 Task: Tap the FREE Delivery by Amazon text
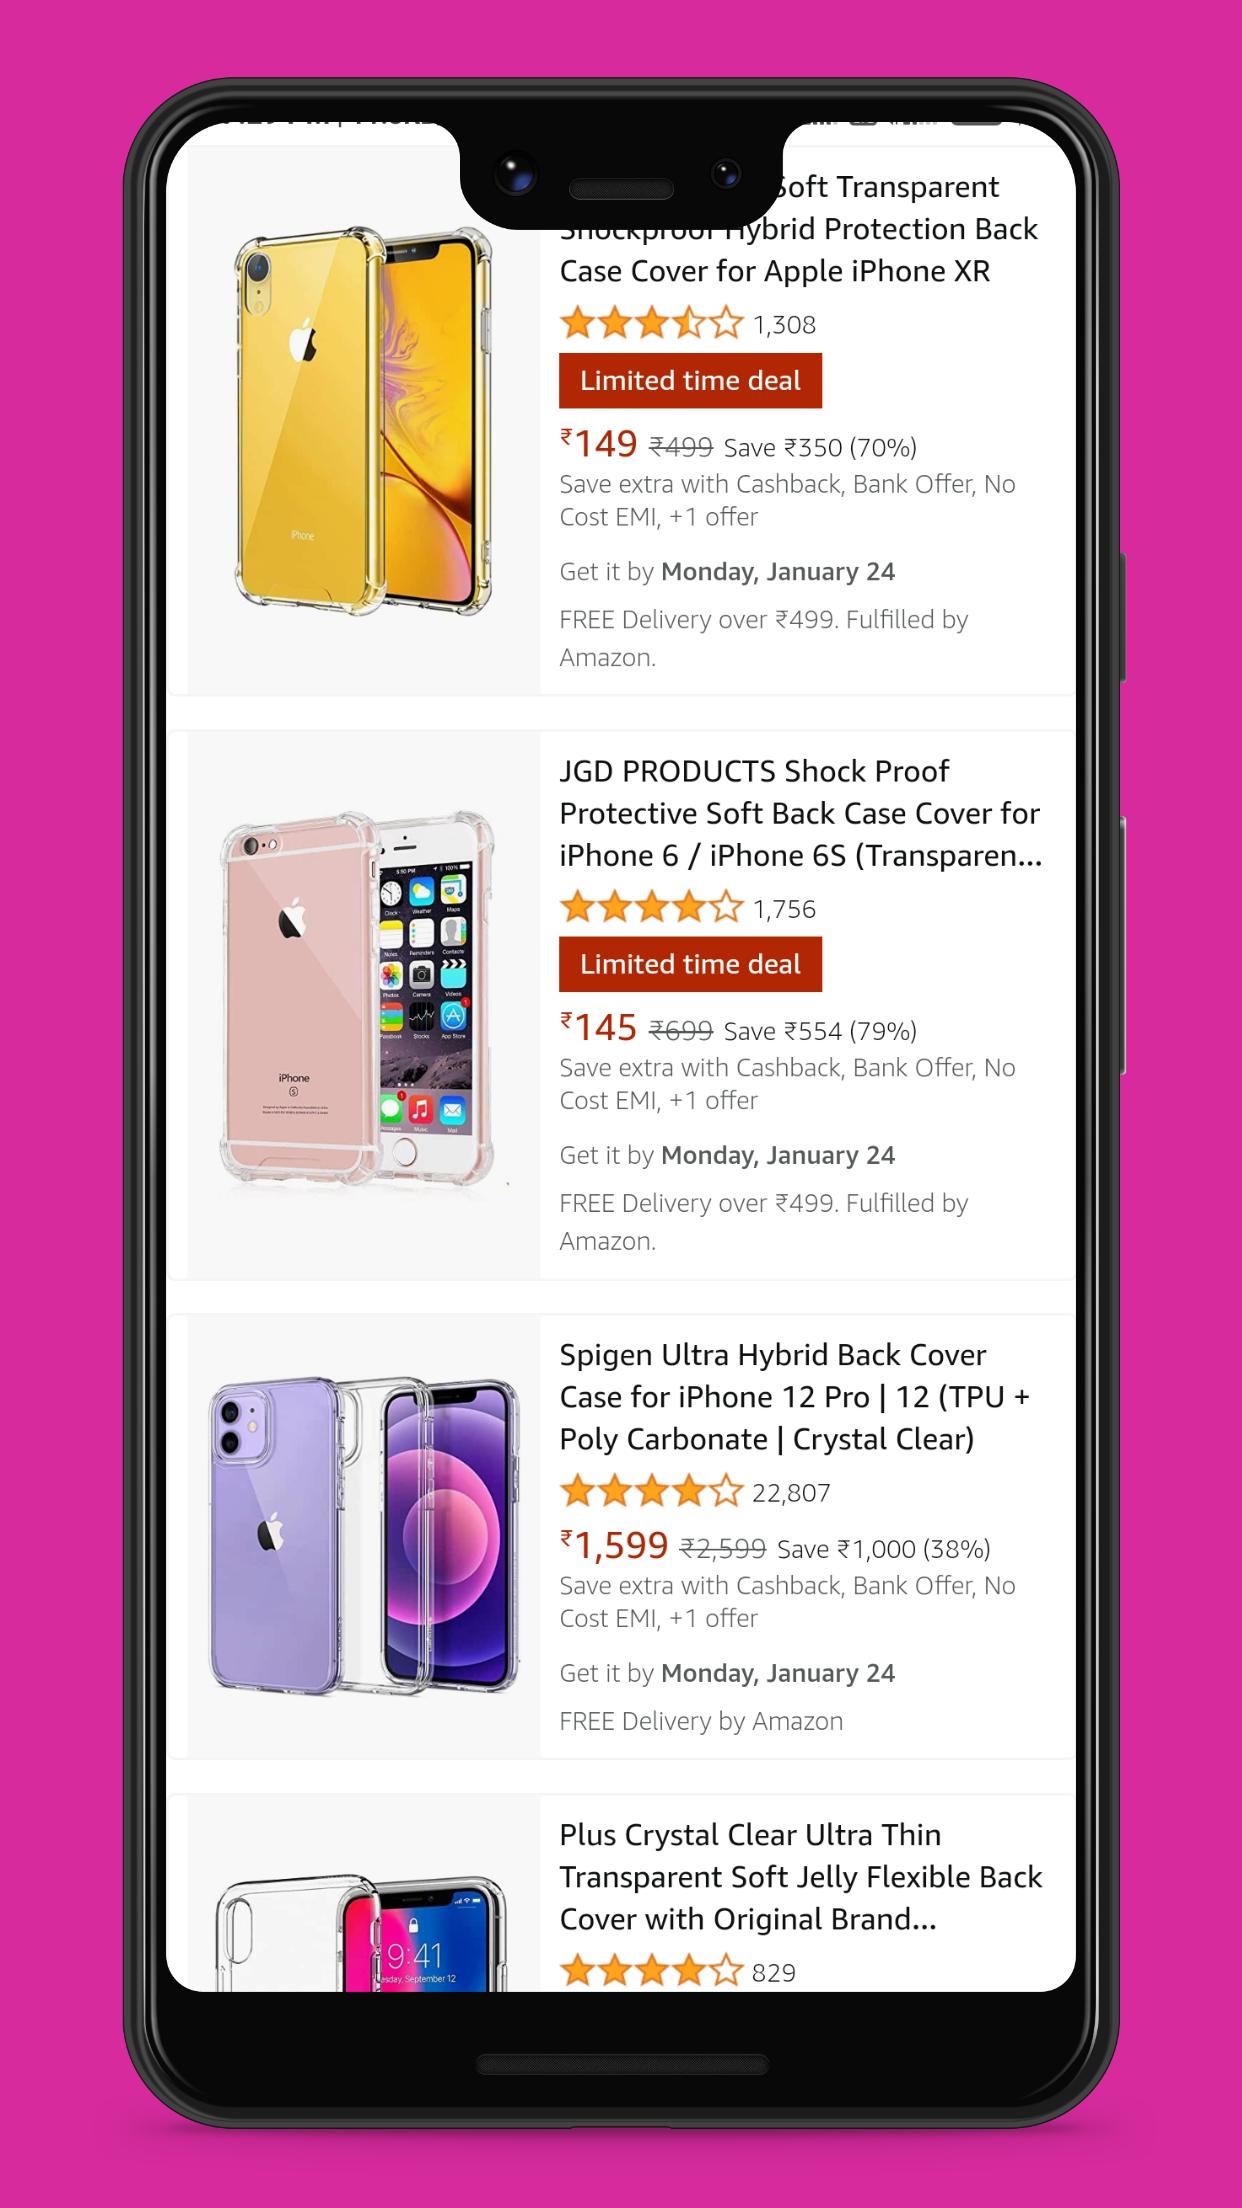click(x=701, y=1721)
